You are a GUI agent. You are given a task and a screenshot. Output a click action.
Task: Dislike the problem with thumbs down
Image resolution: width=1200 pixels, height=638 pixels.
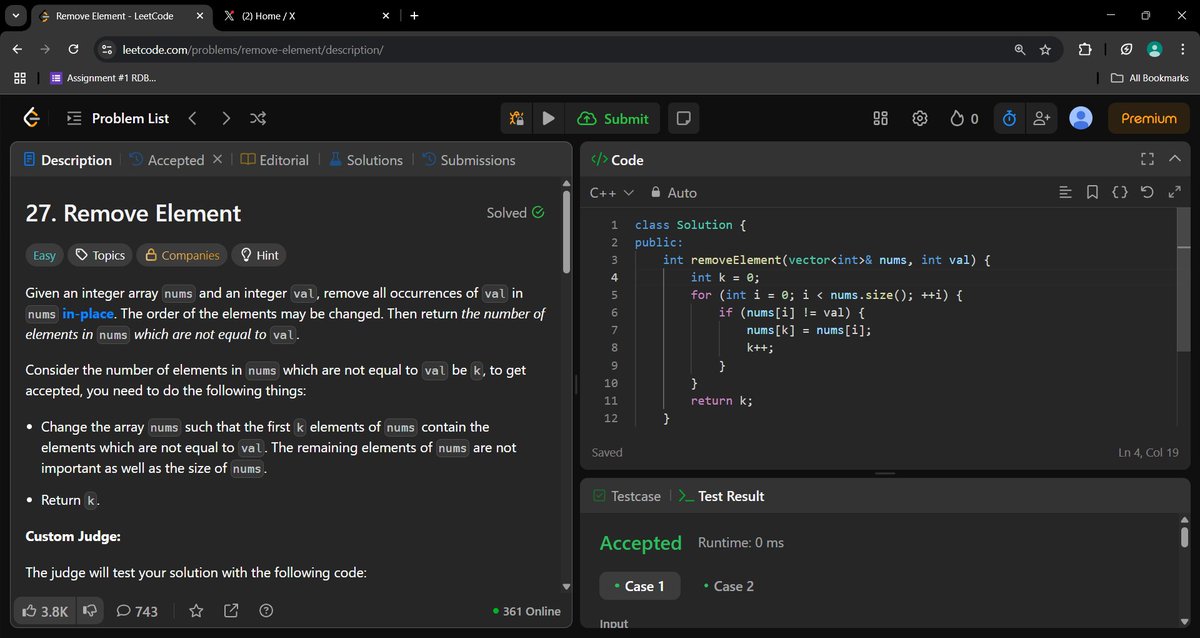[x=90, y=611]
